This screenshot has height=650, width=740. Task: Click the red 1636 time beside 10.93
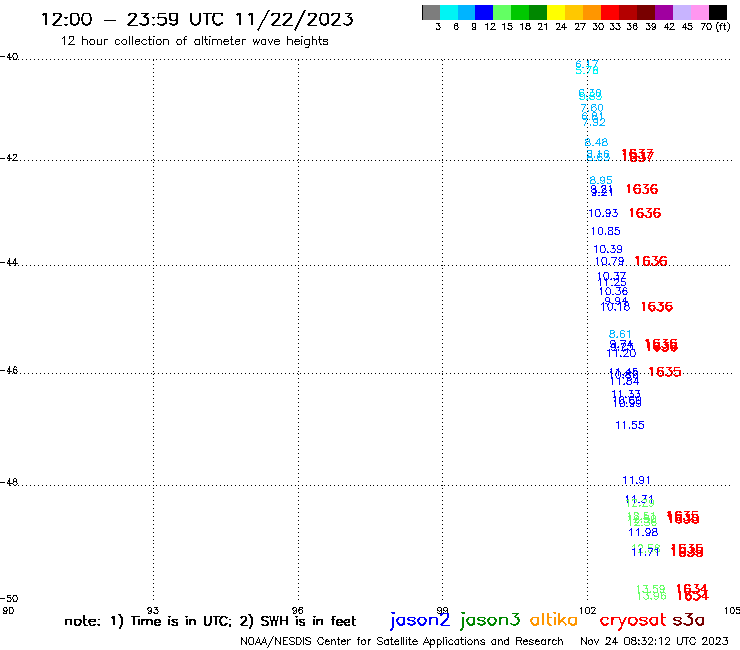click(x=645, y=213)
